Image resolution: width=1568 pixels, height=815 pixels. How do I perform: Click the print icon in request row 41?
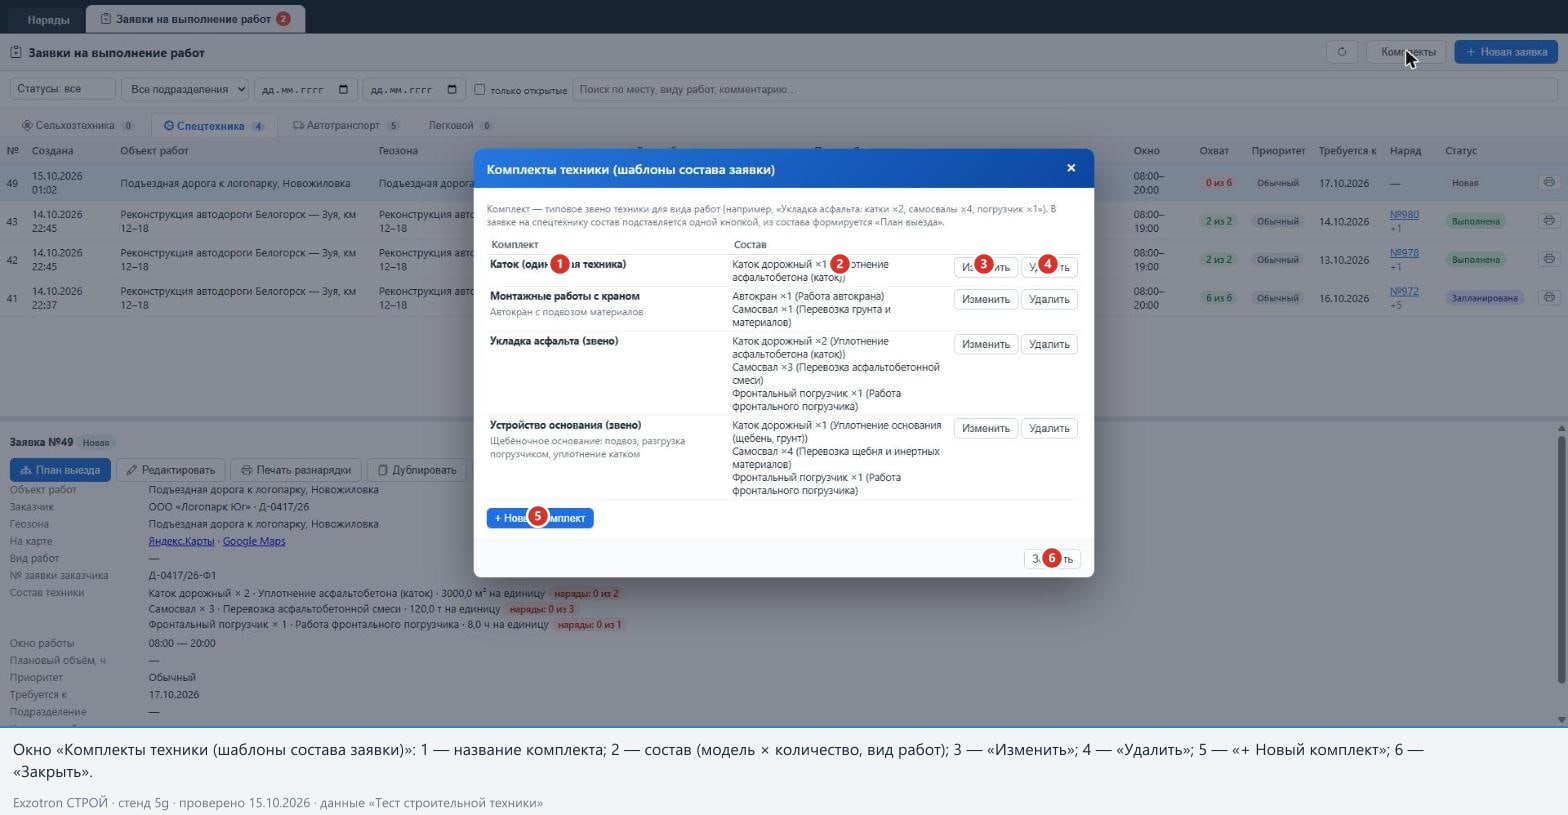point(1549,297)
